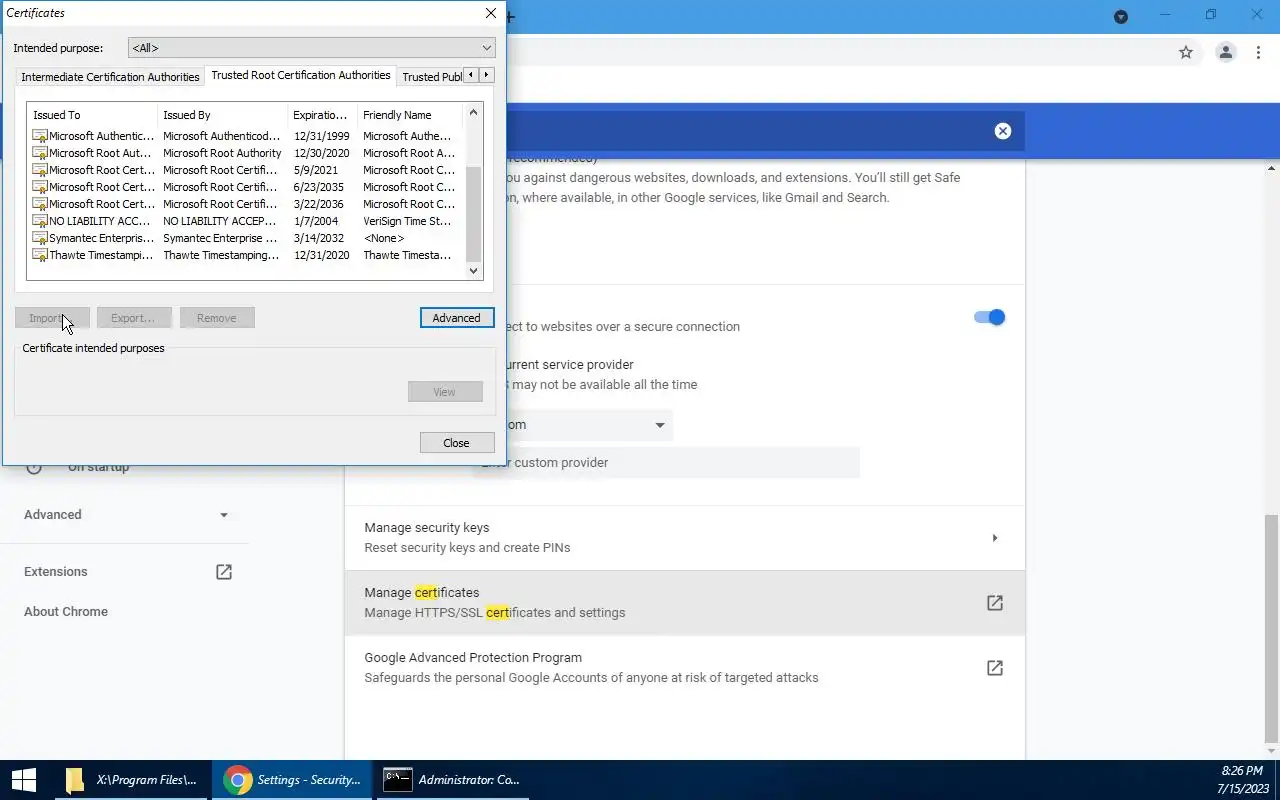Open the Chrome three-dot menu

click(1258, 53)
